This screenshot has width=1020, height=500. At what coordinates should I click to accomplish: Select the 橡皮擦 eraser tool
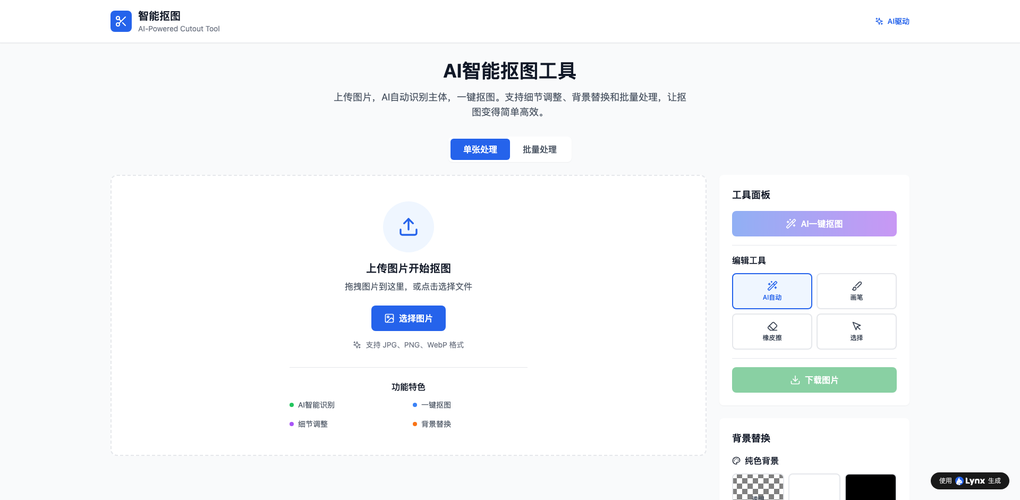pyautogui.click(x=772, y=332)
